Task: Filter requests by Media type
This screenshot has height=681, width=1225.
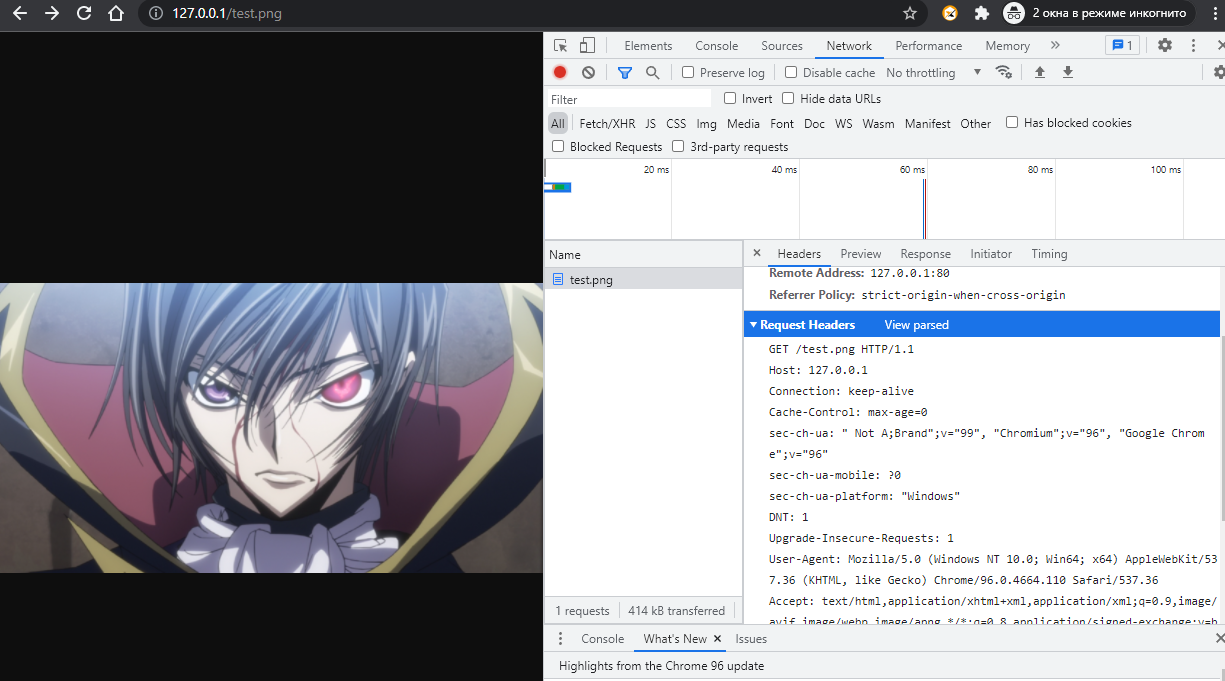Action: [x=743, y=124]
